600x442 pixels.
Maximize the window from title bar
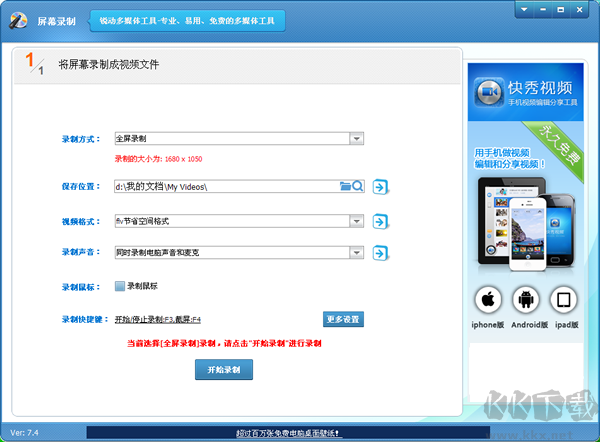pyautogui.click(x=561, y=10)
